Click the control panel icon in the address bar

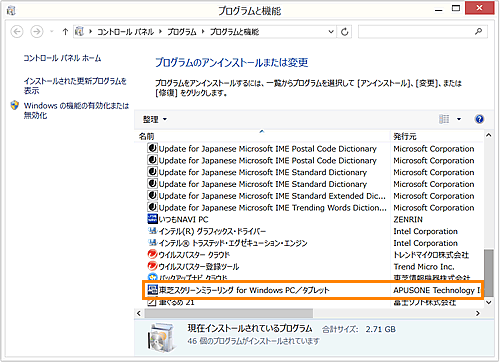(x=79, y=32)
